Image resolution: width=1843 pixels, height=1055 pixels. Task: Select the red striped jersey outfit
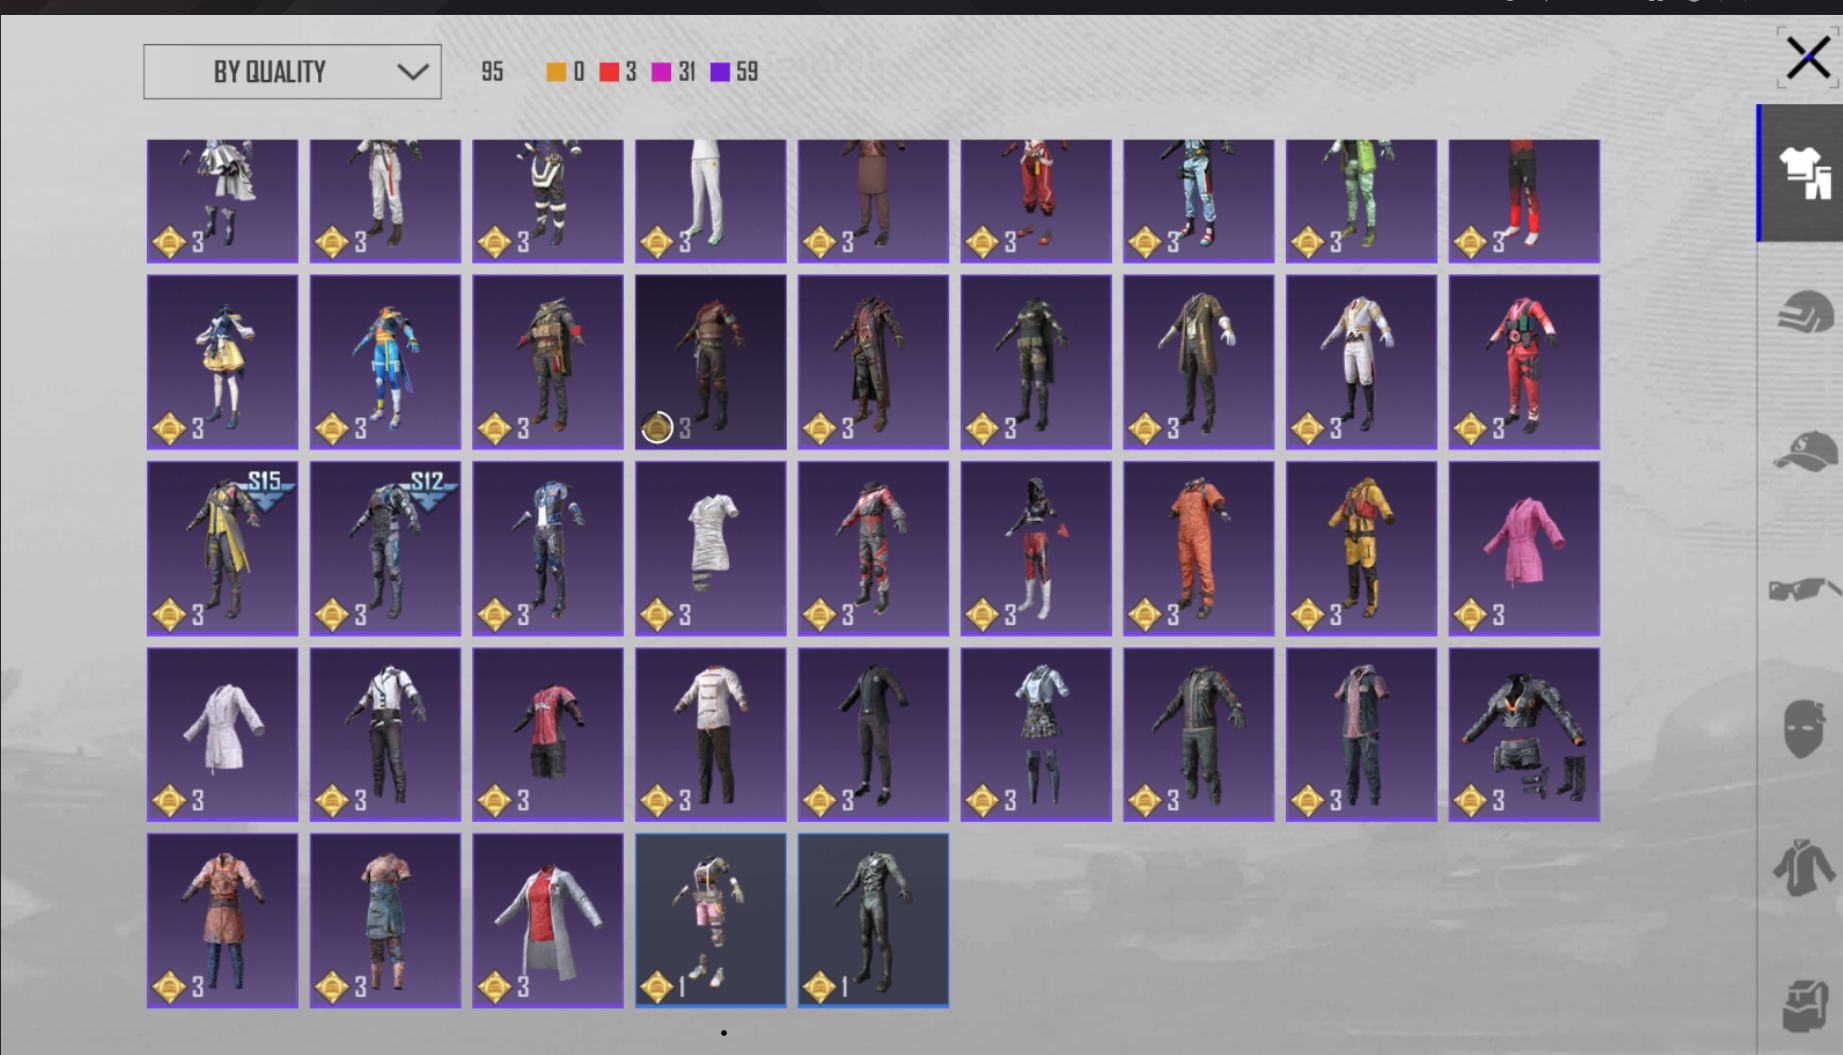tap(548, 735)
